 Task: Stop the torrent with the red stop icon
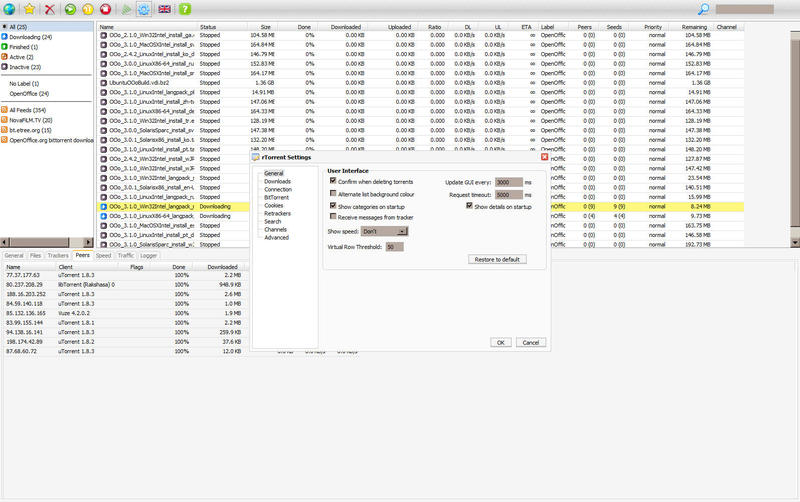tap(105, 9)
